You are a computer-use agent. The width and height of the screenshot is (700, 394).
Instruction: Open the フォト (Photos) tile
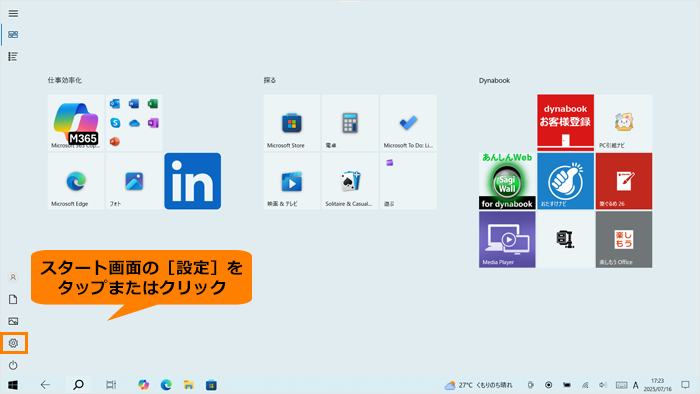coord(134,181)
